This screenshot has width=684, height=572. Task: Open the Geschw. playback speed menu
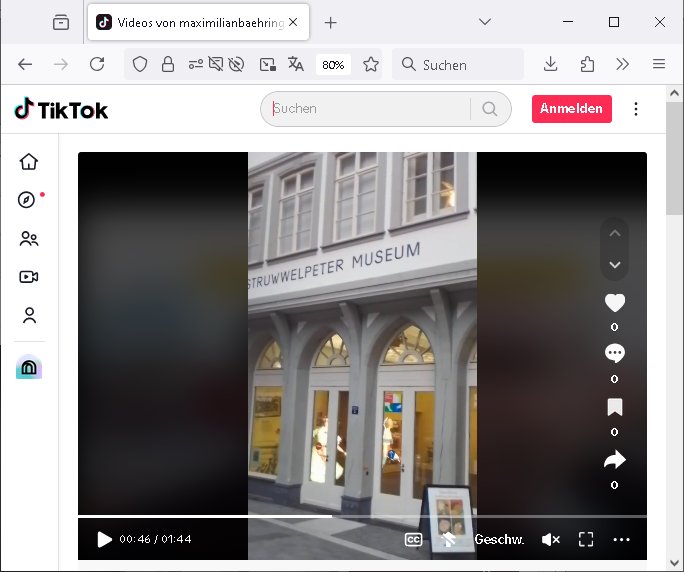coord(499,540)
